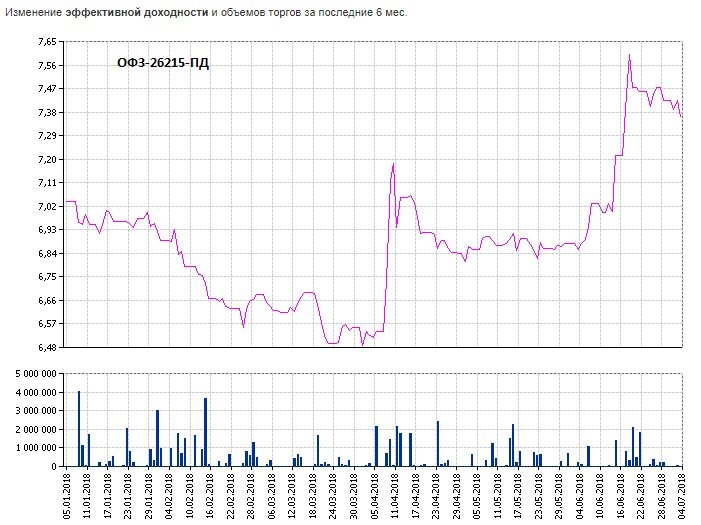Screen dimensions: 701x525
Task: Click the chart title ОФЗ-26215-ПД
Action: pos(163,63)
